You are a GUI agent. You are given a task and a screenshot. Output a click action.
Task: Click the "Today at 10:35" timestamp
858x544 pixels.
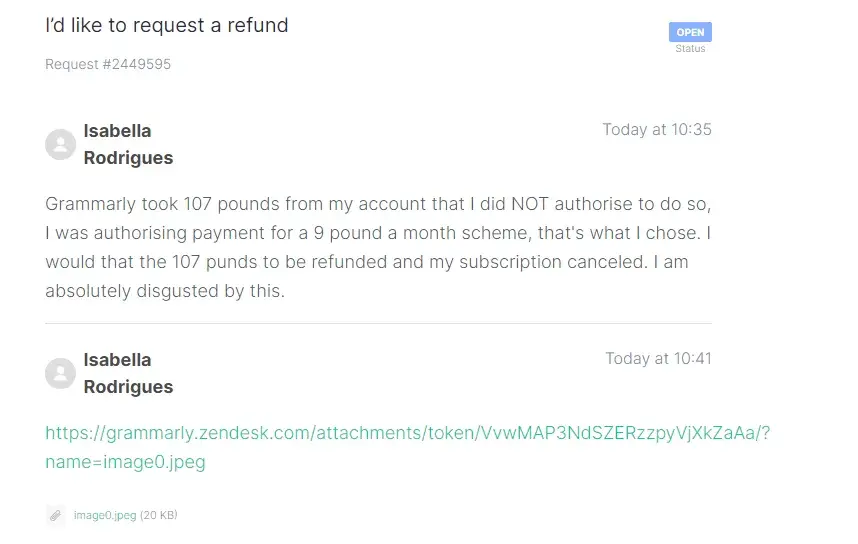(x=657, y=130)
